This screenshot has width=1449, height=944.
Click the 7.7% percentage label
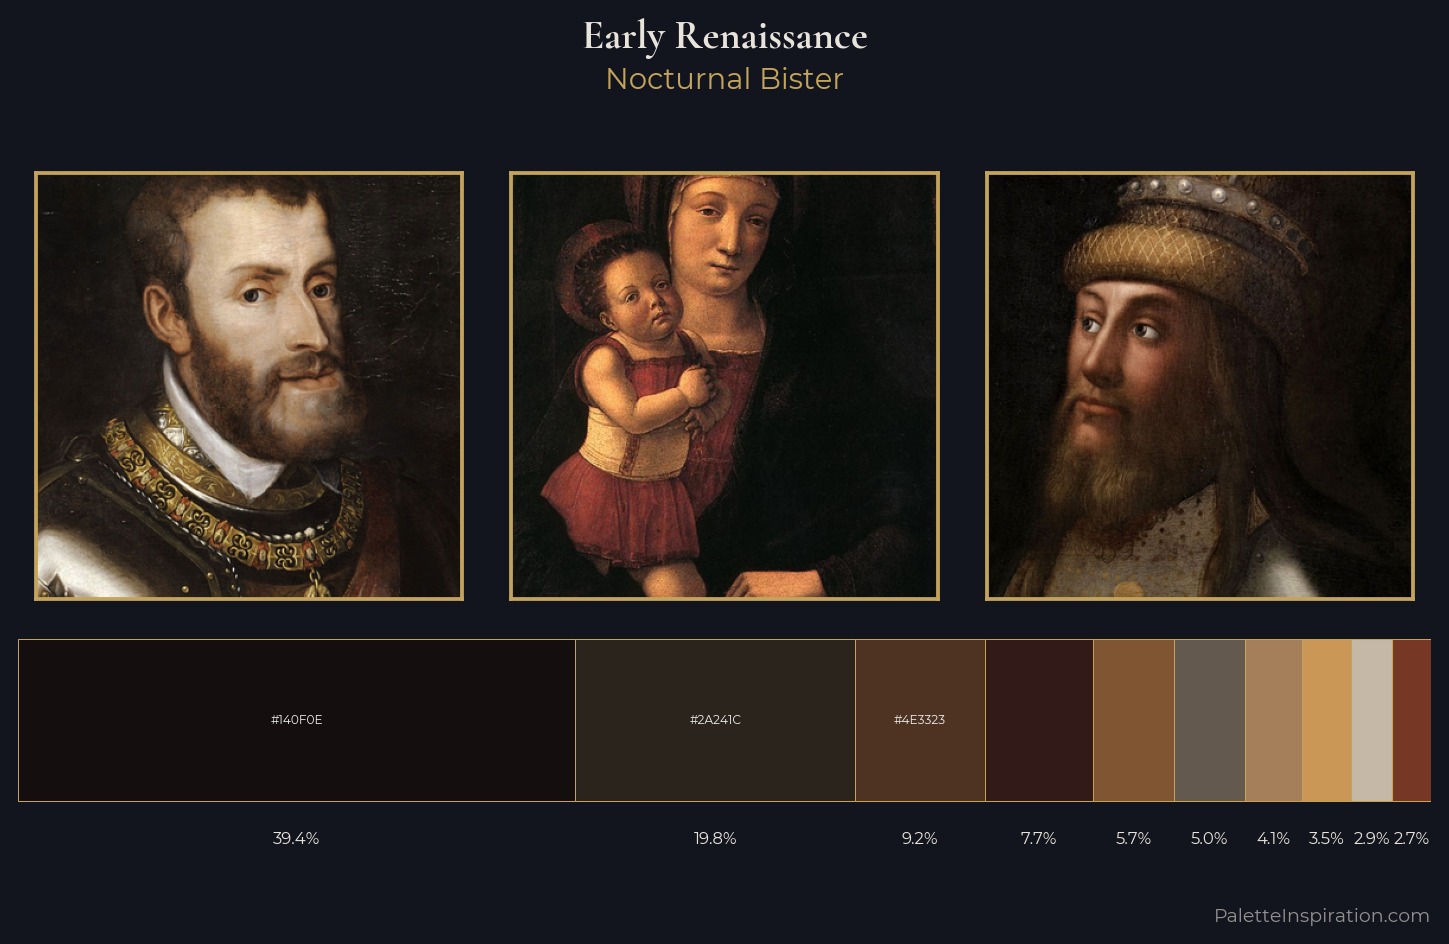point(1039,838)
